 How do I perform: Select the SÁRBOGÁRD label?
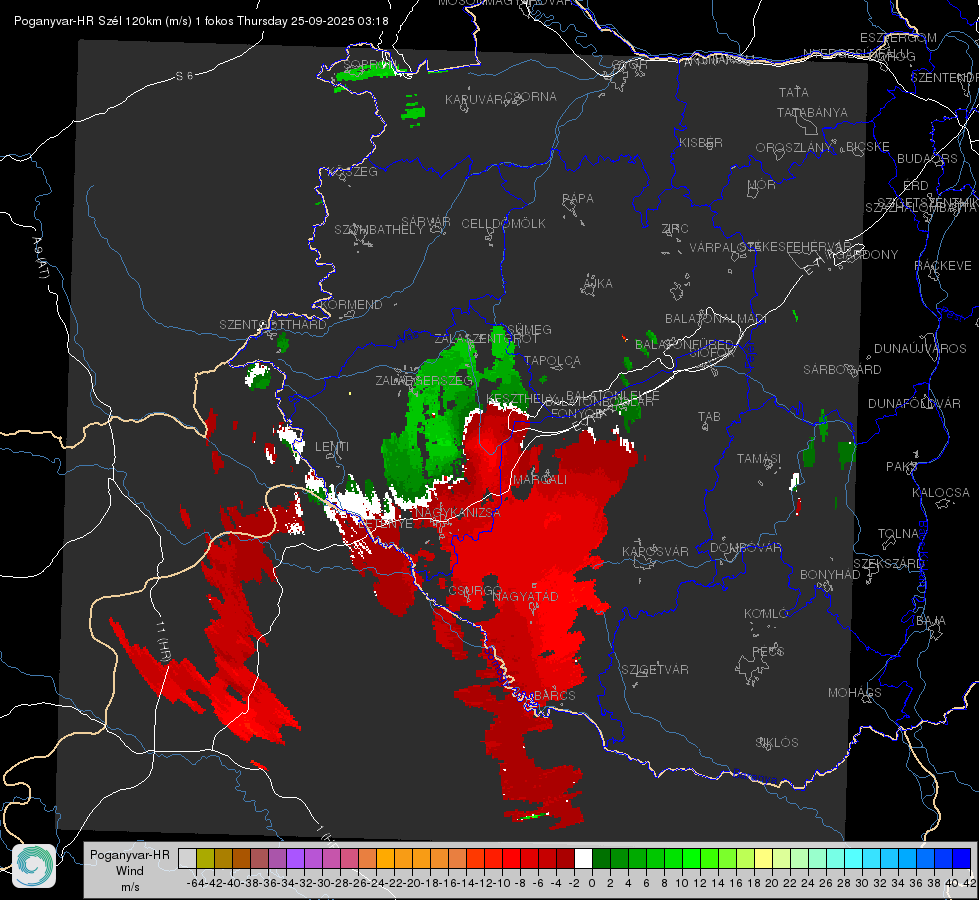[x=842, y=370]
